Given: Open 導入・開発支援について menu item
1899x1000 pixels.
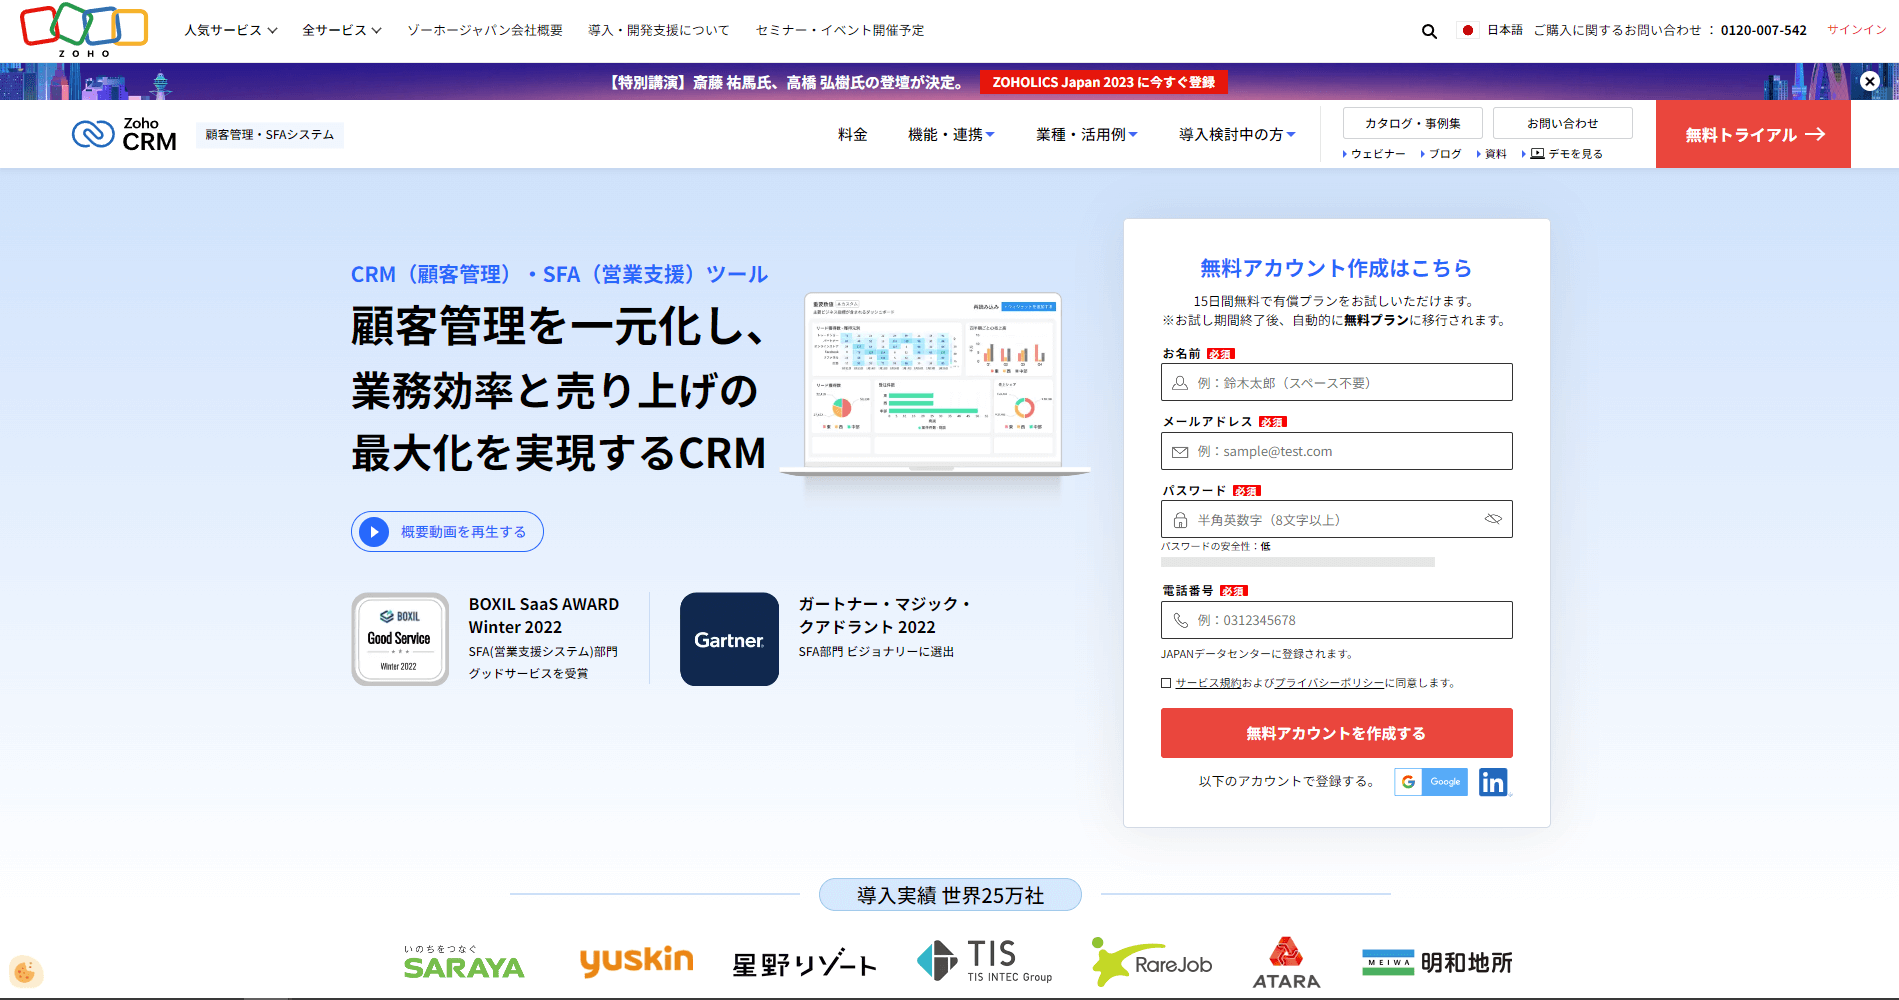Looking at the screenshot, I should click(659, 30).
